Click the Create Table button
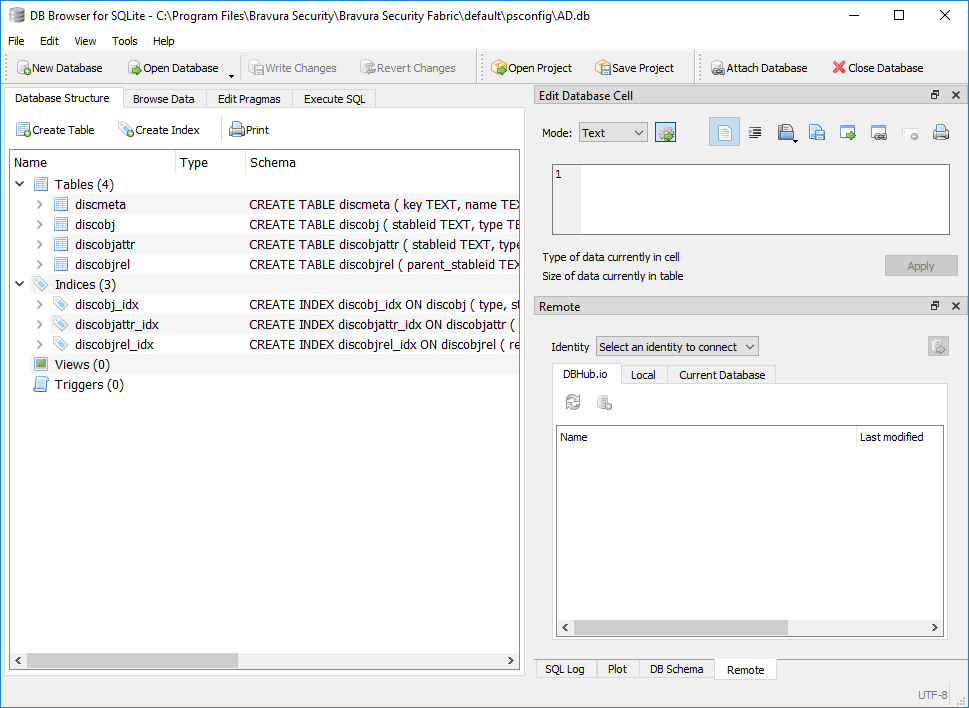 coord(55,129)
